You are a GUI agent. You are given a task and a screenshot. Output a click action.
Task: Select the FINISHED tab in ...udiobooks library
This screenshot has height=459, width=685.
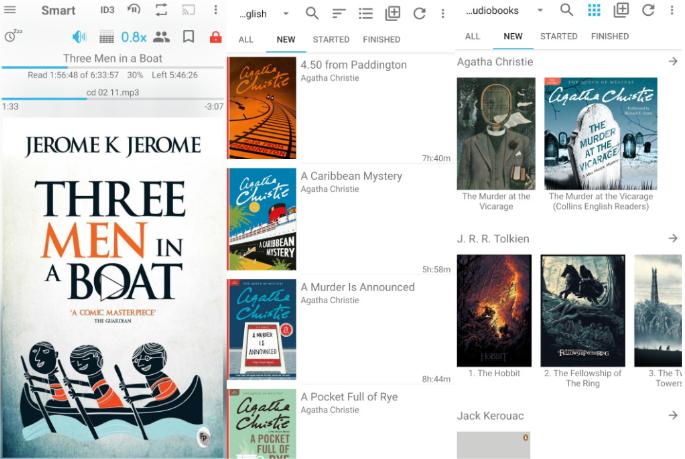(x=610, y=36)
